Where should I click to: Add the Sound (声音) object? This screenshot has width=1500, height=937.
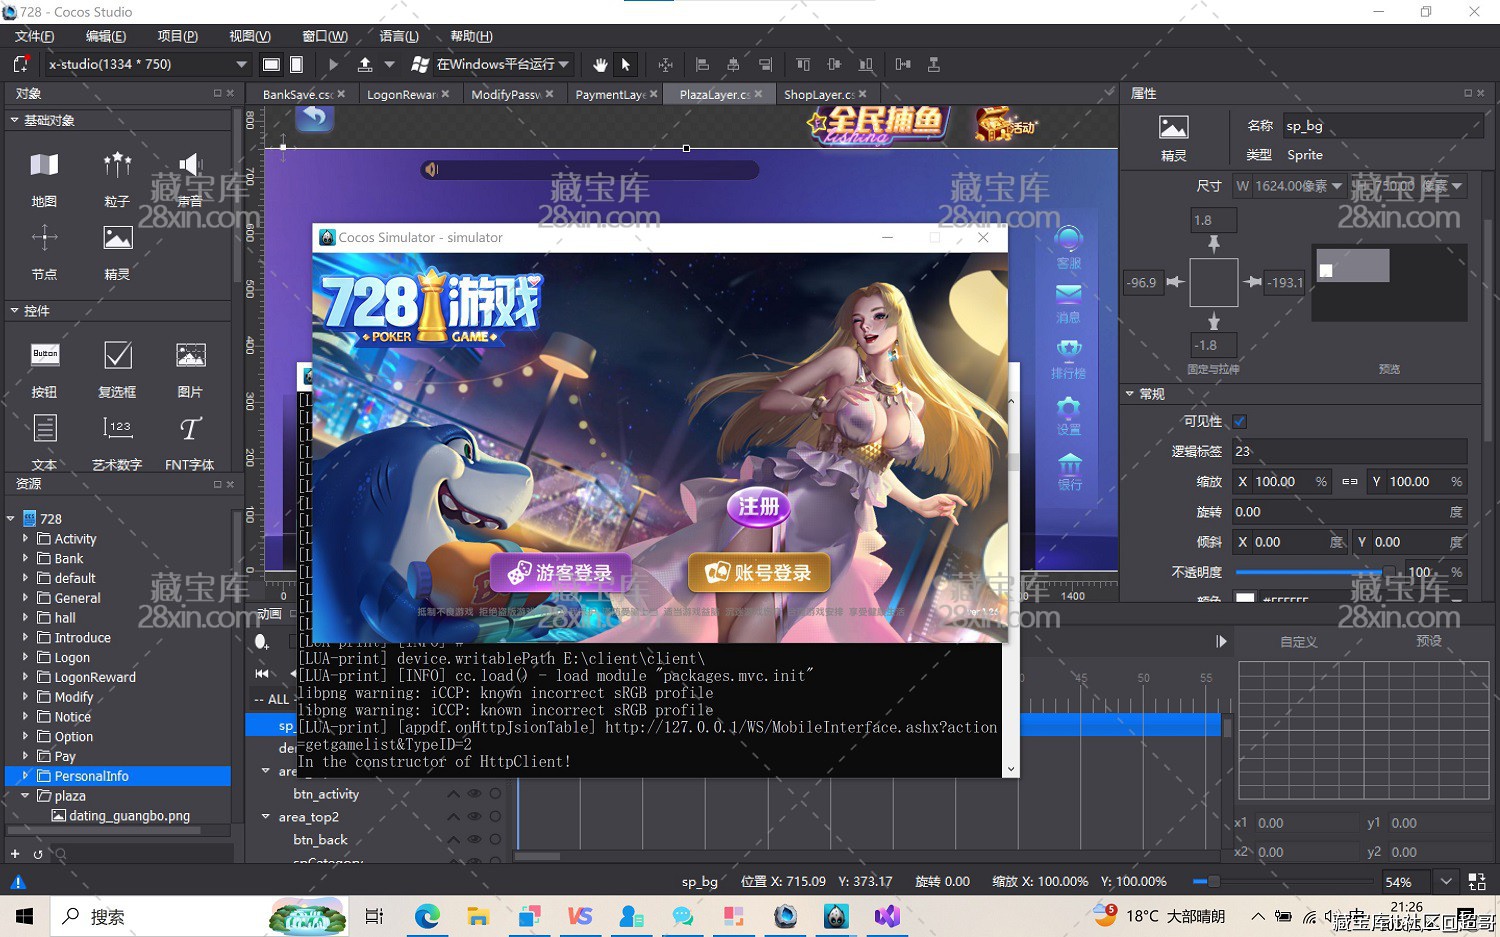click(189, 179)
